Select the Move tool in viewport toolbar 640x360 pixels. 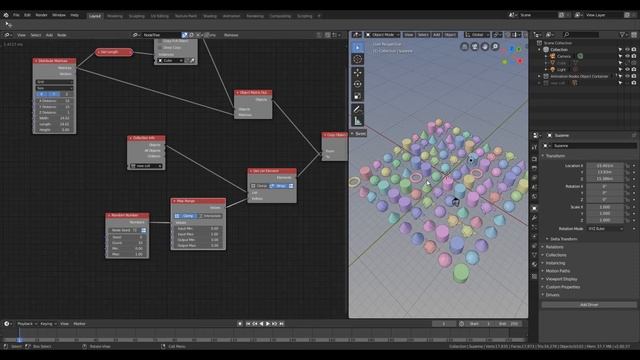pyautogui.click(x=358, y=73)
